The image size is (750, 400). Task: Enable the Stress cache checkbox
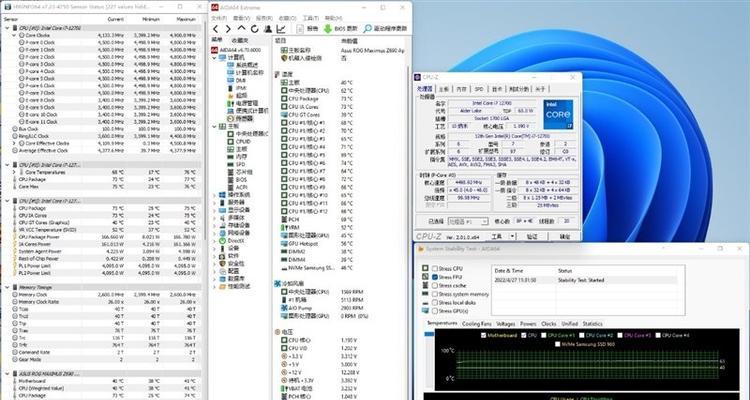(x=435, y=286)
